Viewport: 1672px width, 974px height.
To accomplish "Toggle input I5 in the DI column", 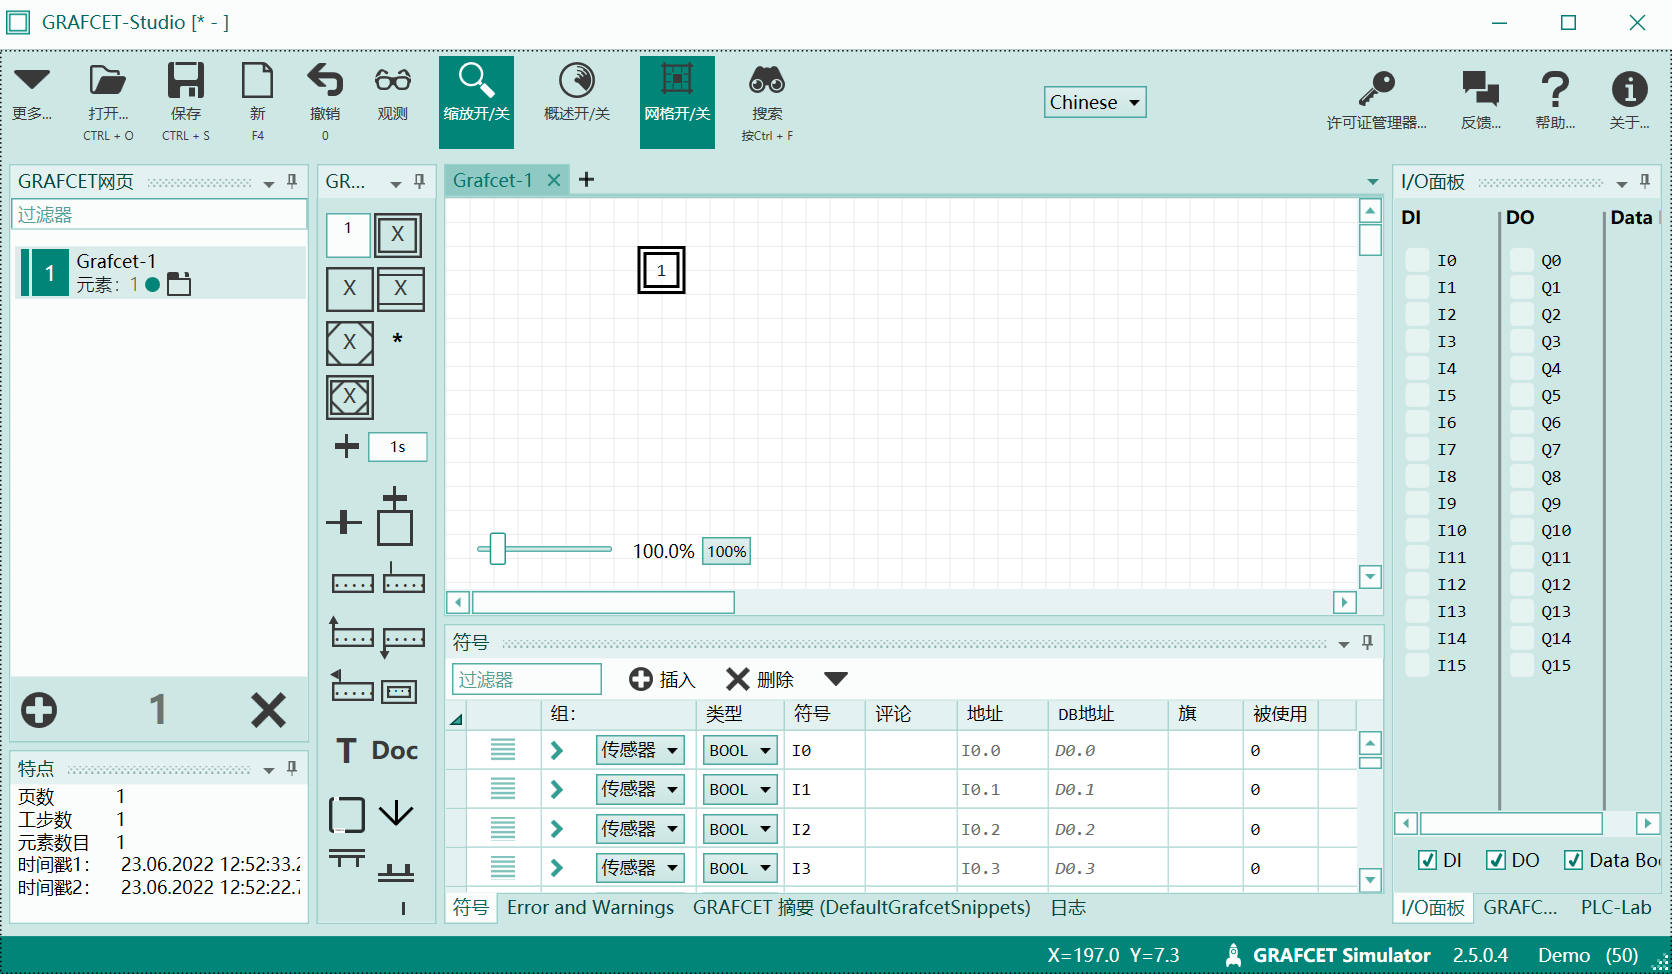I will (1417, 395).
